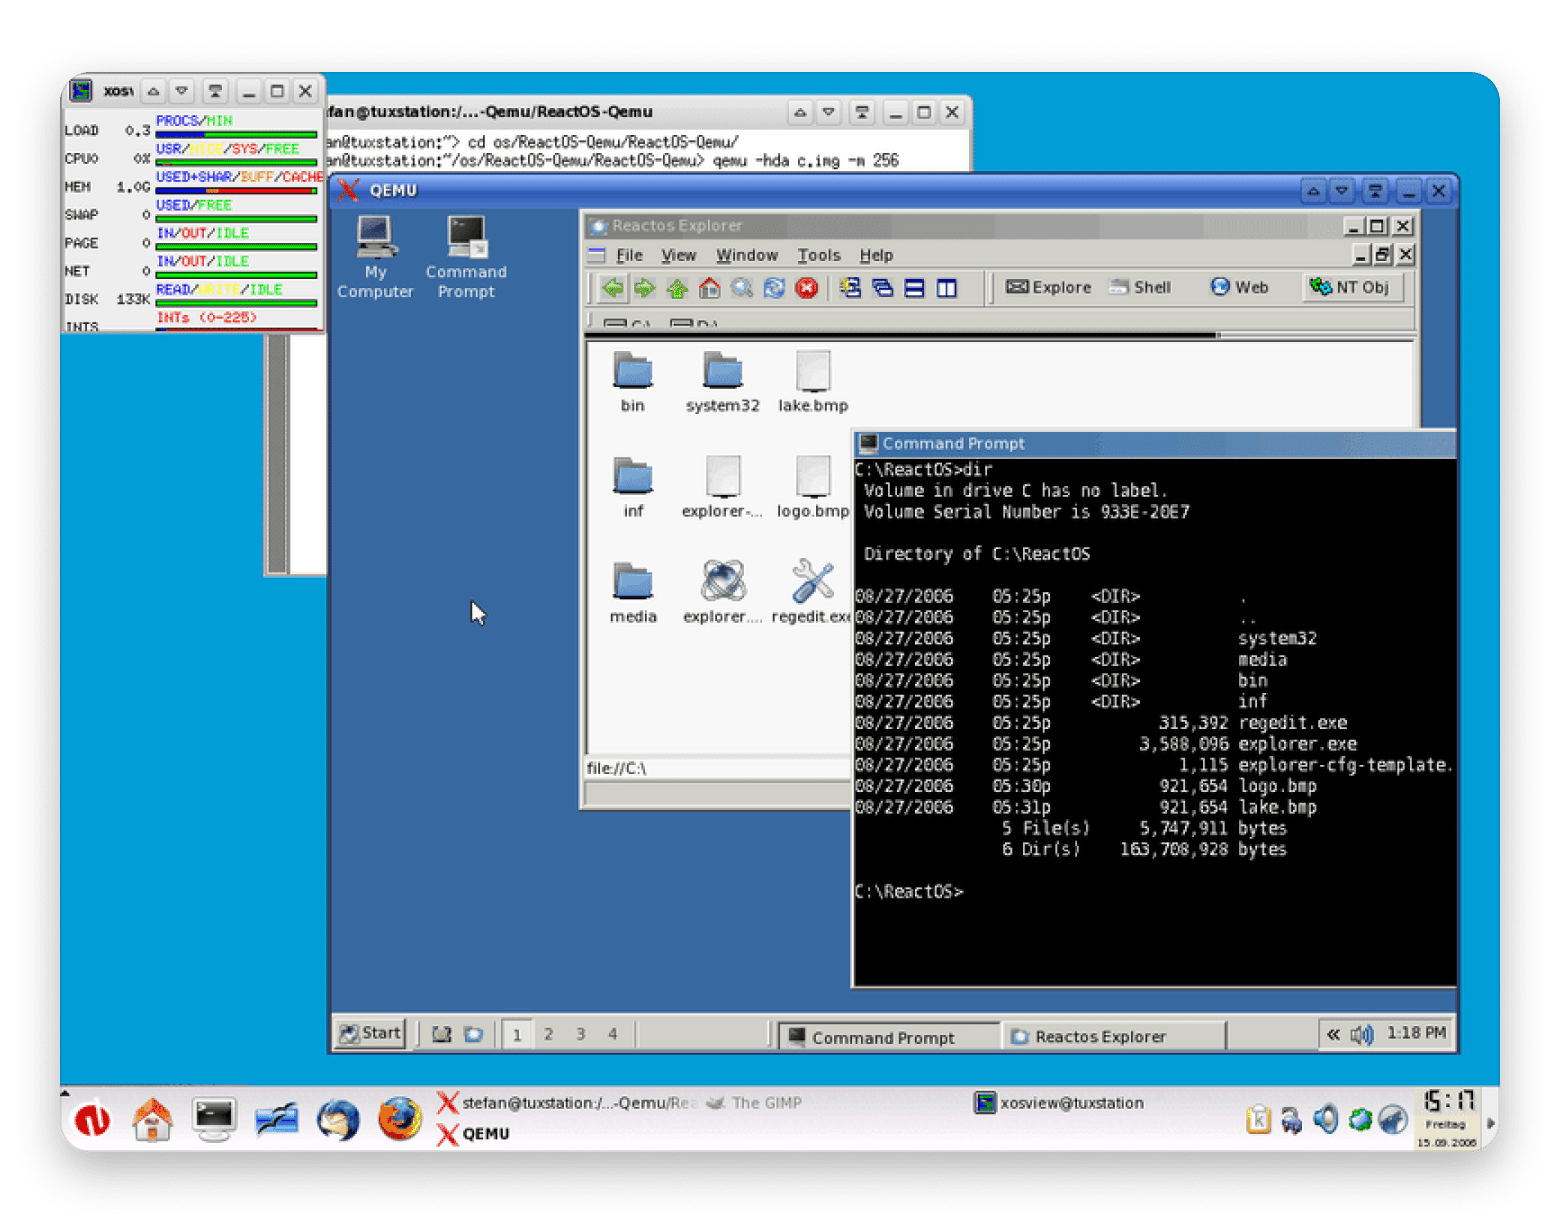This screenshot has width=1560, height=1232.
Task: Shade the QEMU window with up-arrow button
Action: (x=1313, y=190)
